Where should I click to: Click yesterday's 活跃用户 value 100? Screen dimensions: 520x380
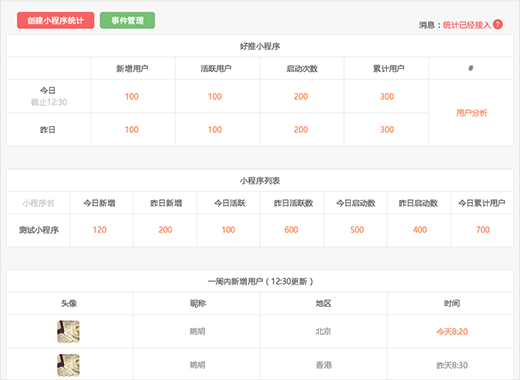click(215, 130)
